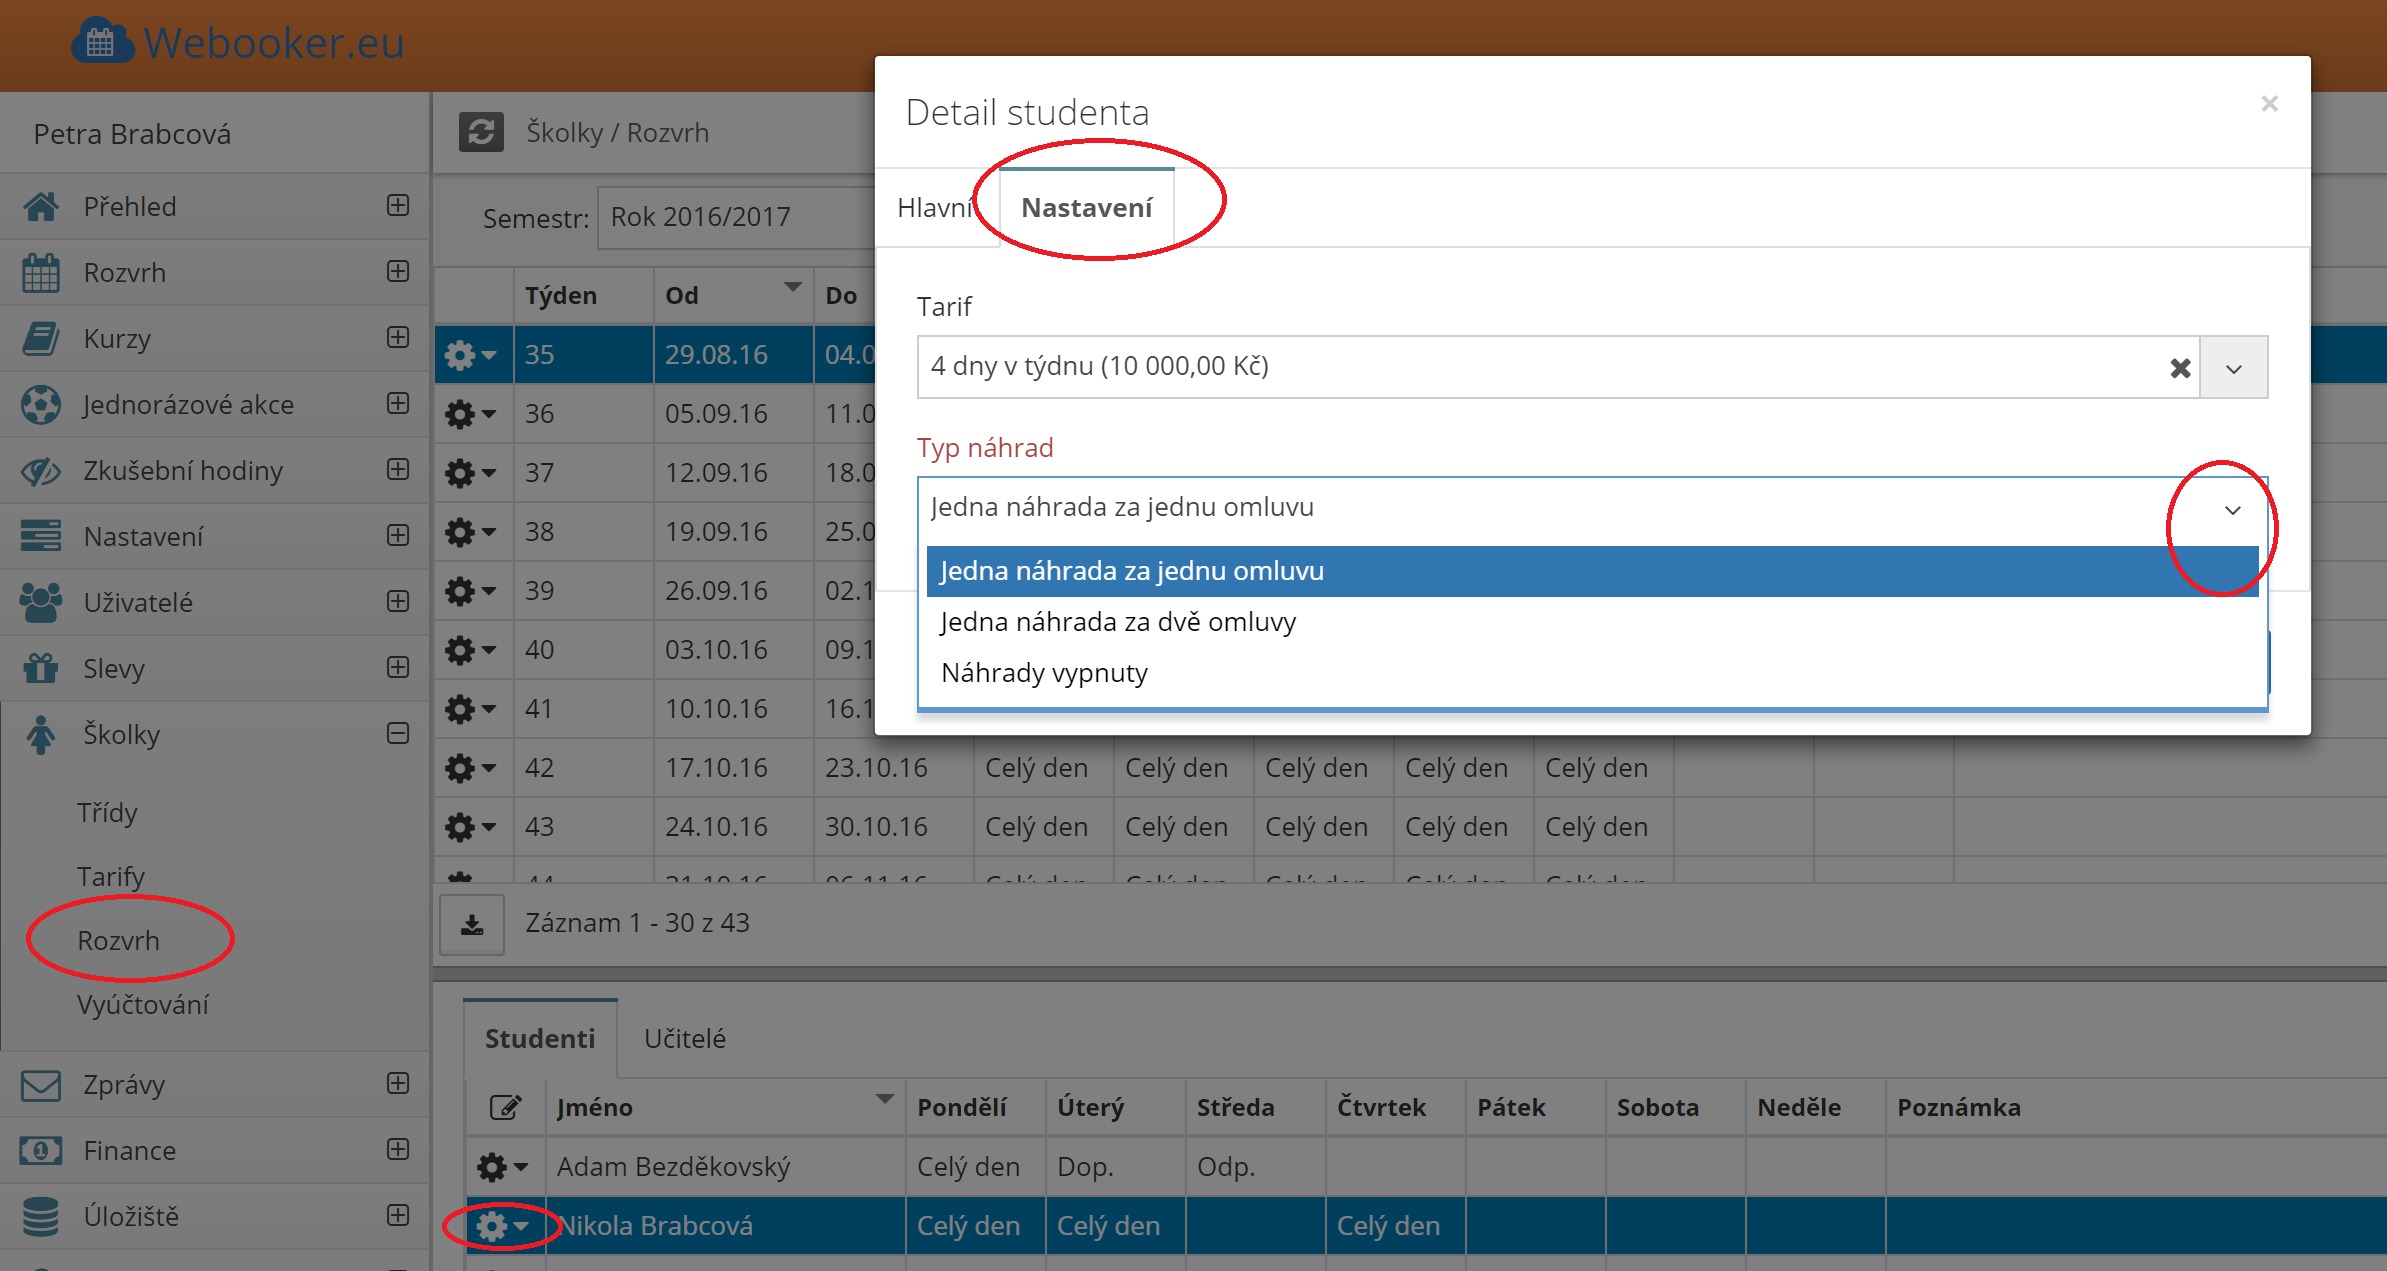
Task: Click the Přehled home icon
Action: point(41,206)
